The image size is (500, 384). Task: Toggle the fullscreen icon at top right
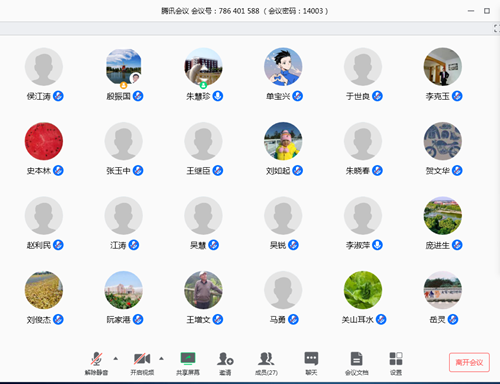pos(496,28)
